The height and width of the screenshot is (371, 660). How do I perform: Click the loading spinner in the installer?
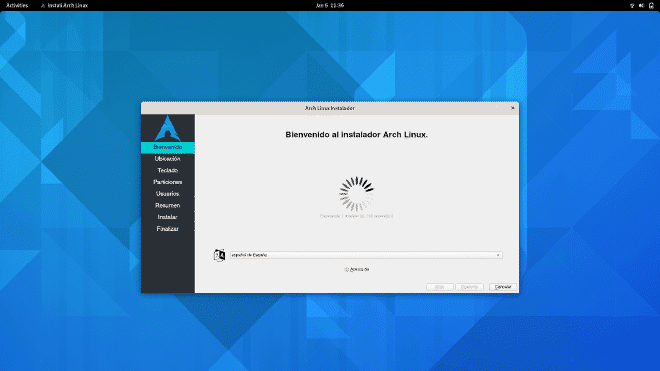click(x=357, y=194)
